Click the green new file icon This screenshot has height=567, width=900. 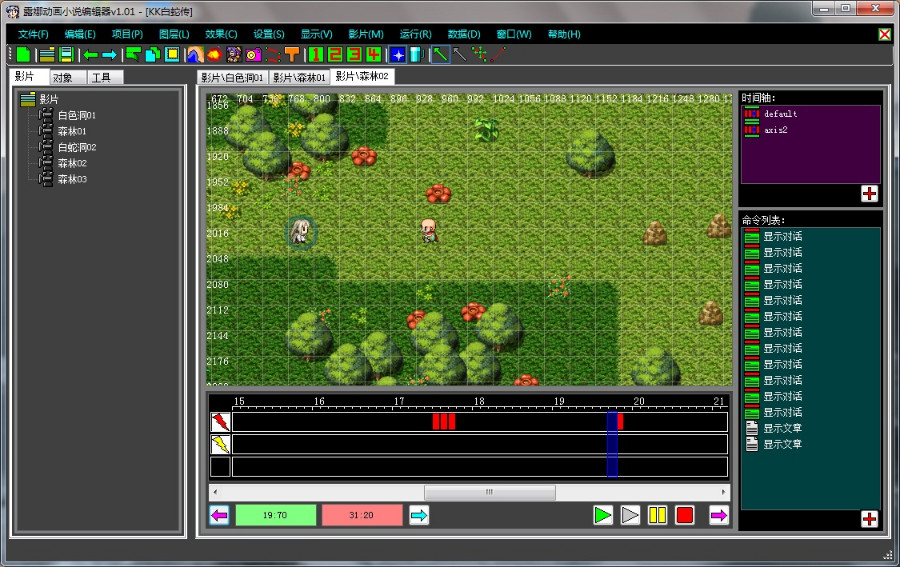coord(24,55)
